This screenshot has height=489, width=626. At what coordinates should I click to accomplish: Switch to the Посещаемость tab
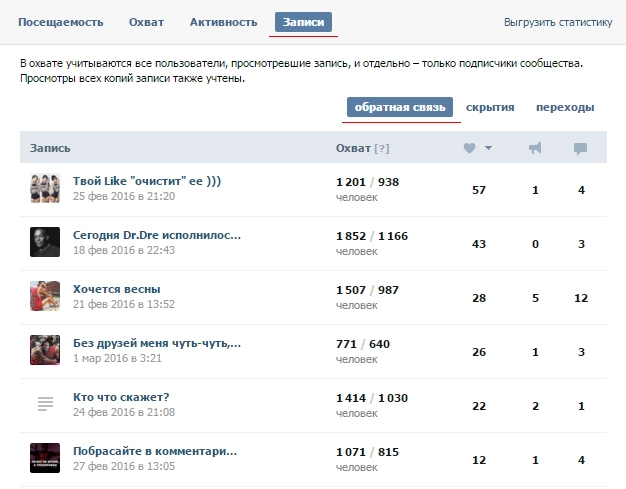click(x=61, y=22)
